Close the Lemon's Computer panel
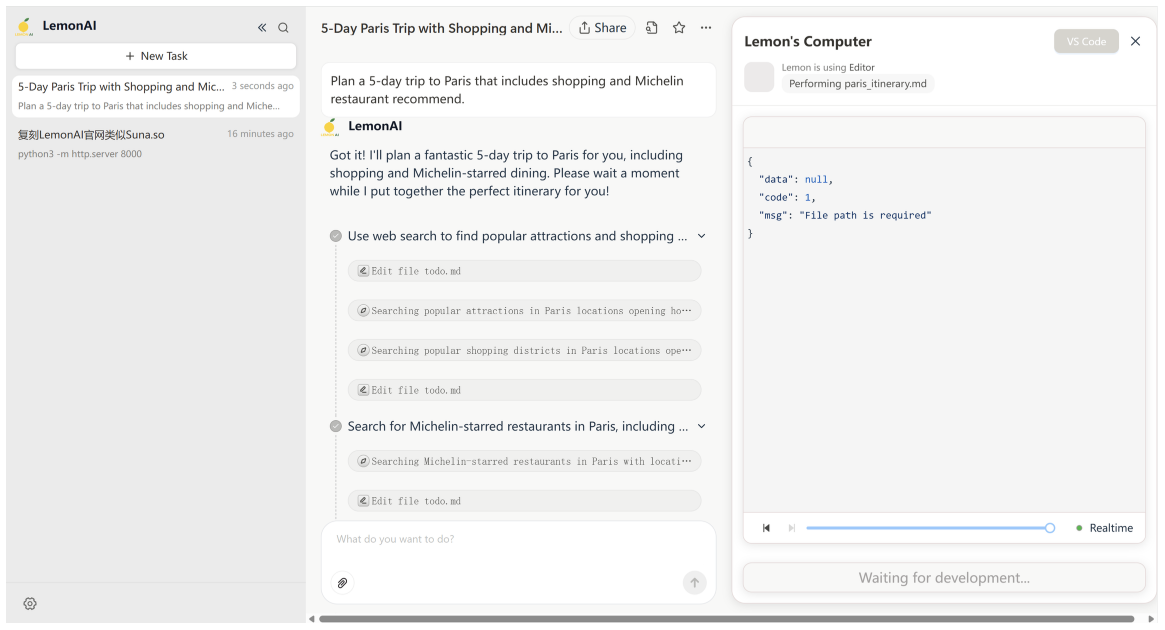The height and width of the screenshot is (630, 1165). [x=1135, y=42]
